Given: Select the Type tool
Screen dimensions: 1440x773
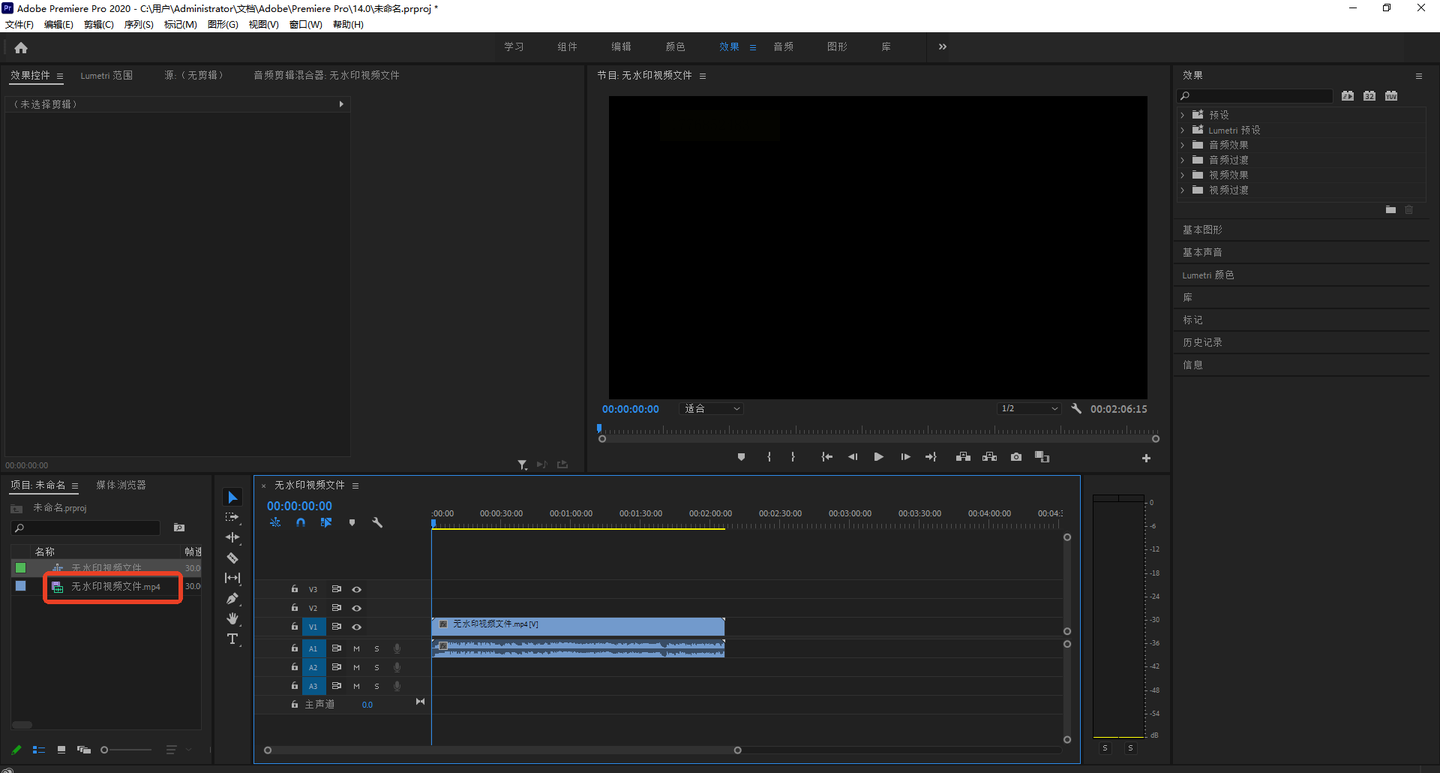Looking at the screenshot, I should tap(232, 639).
